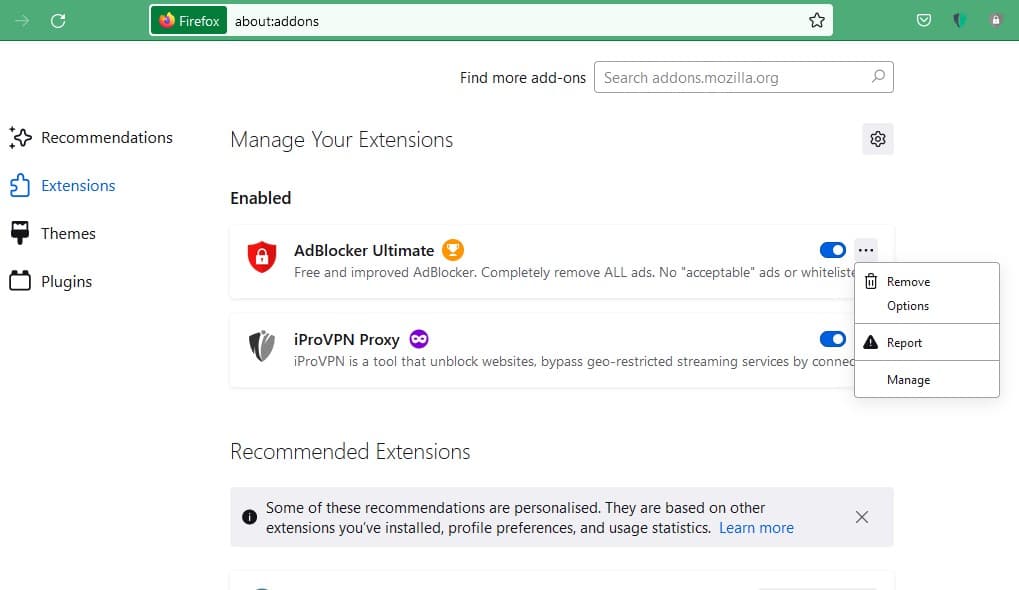This screenshot has width=1019, height=590.
Task: Choose Report from the extension menu
Action: 927,342
